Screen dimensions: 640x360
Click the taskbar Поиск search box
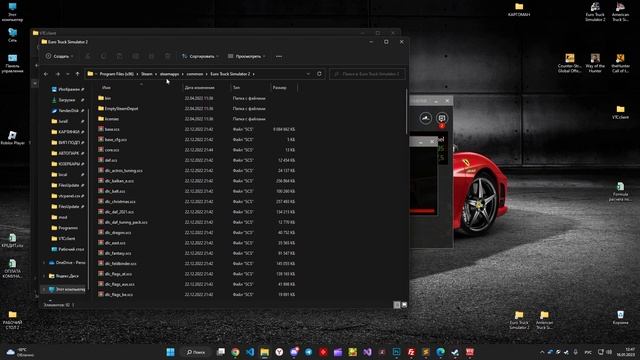coord(197,352)
